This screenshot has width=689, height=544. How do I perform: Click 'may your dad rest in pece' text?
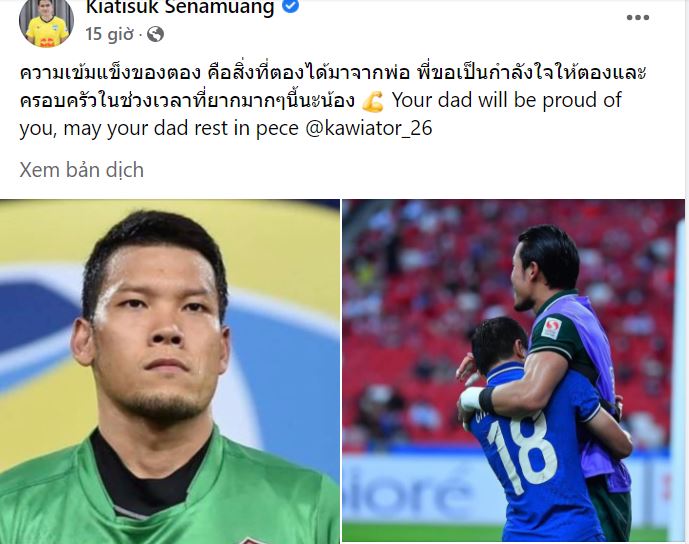tap(181, 128)
